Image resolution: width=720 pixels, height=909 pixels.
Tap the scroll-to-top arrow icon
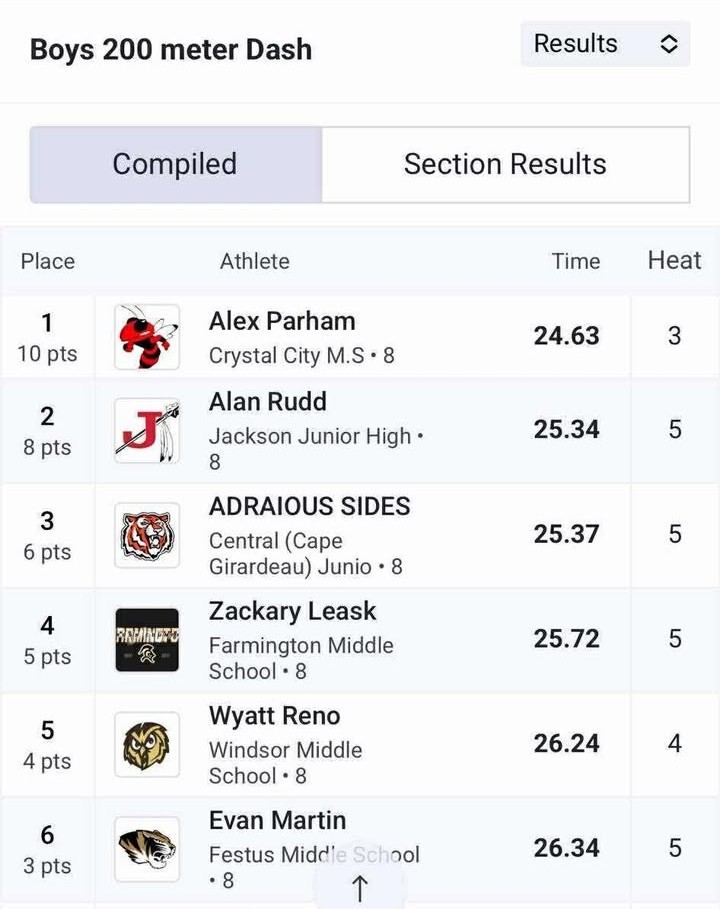pos(359,888)
